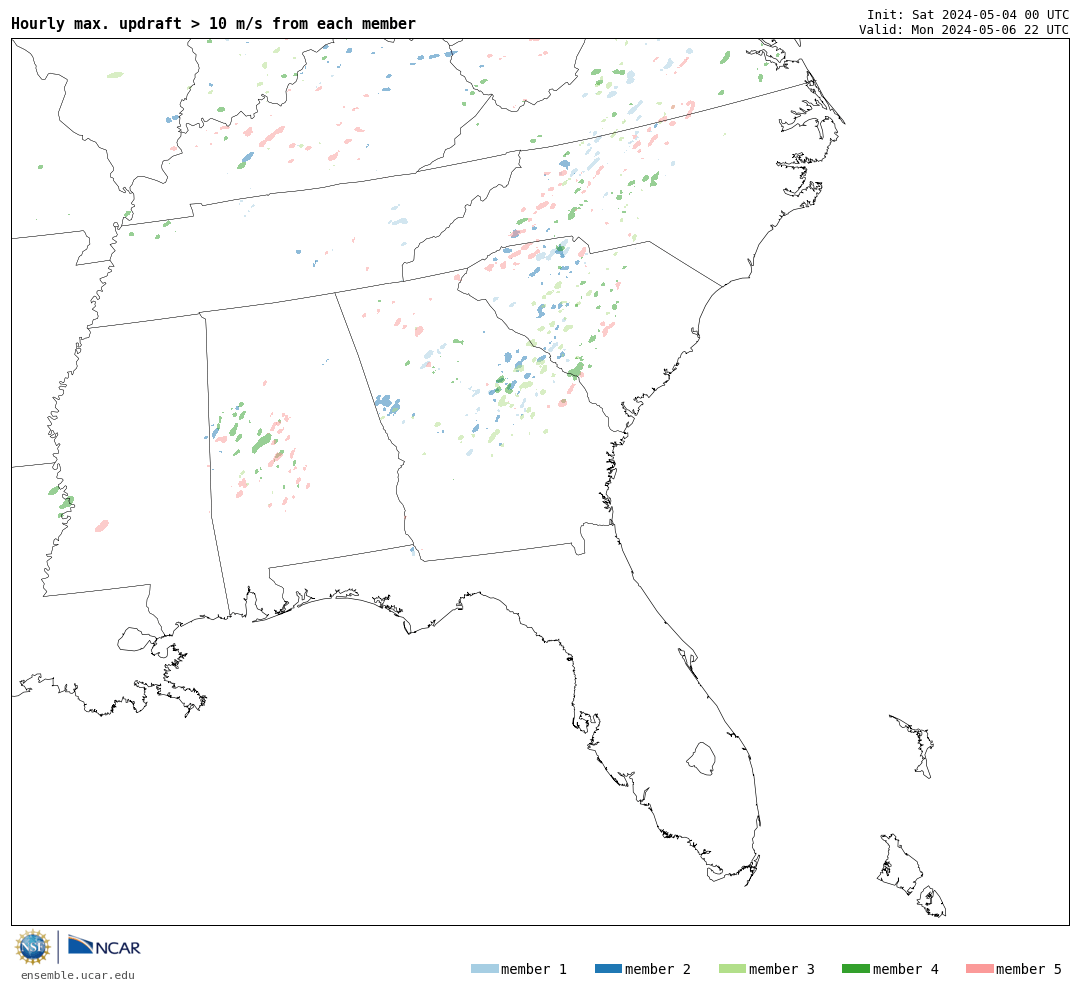This screenshot has height=988, width=1080.
Task: Click the member 2 dark blue legend swatch
Action: pyautogui.click(x=608, y=969)
